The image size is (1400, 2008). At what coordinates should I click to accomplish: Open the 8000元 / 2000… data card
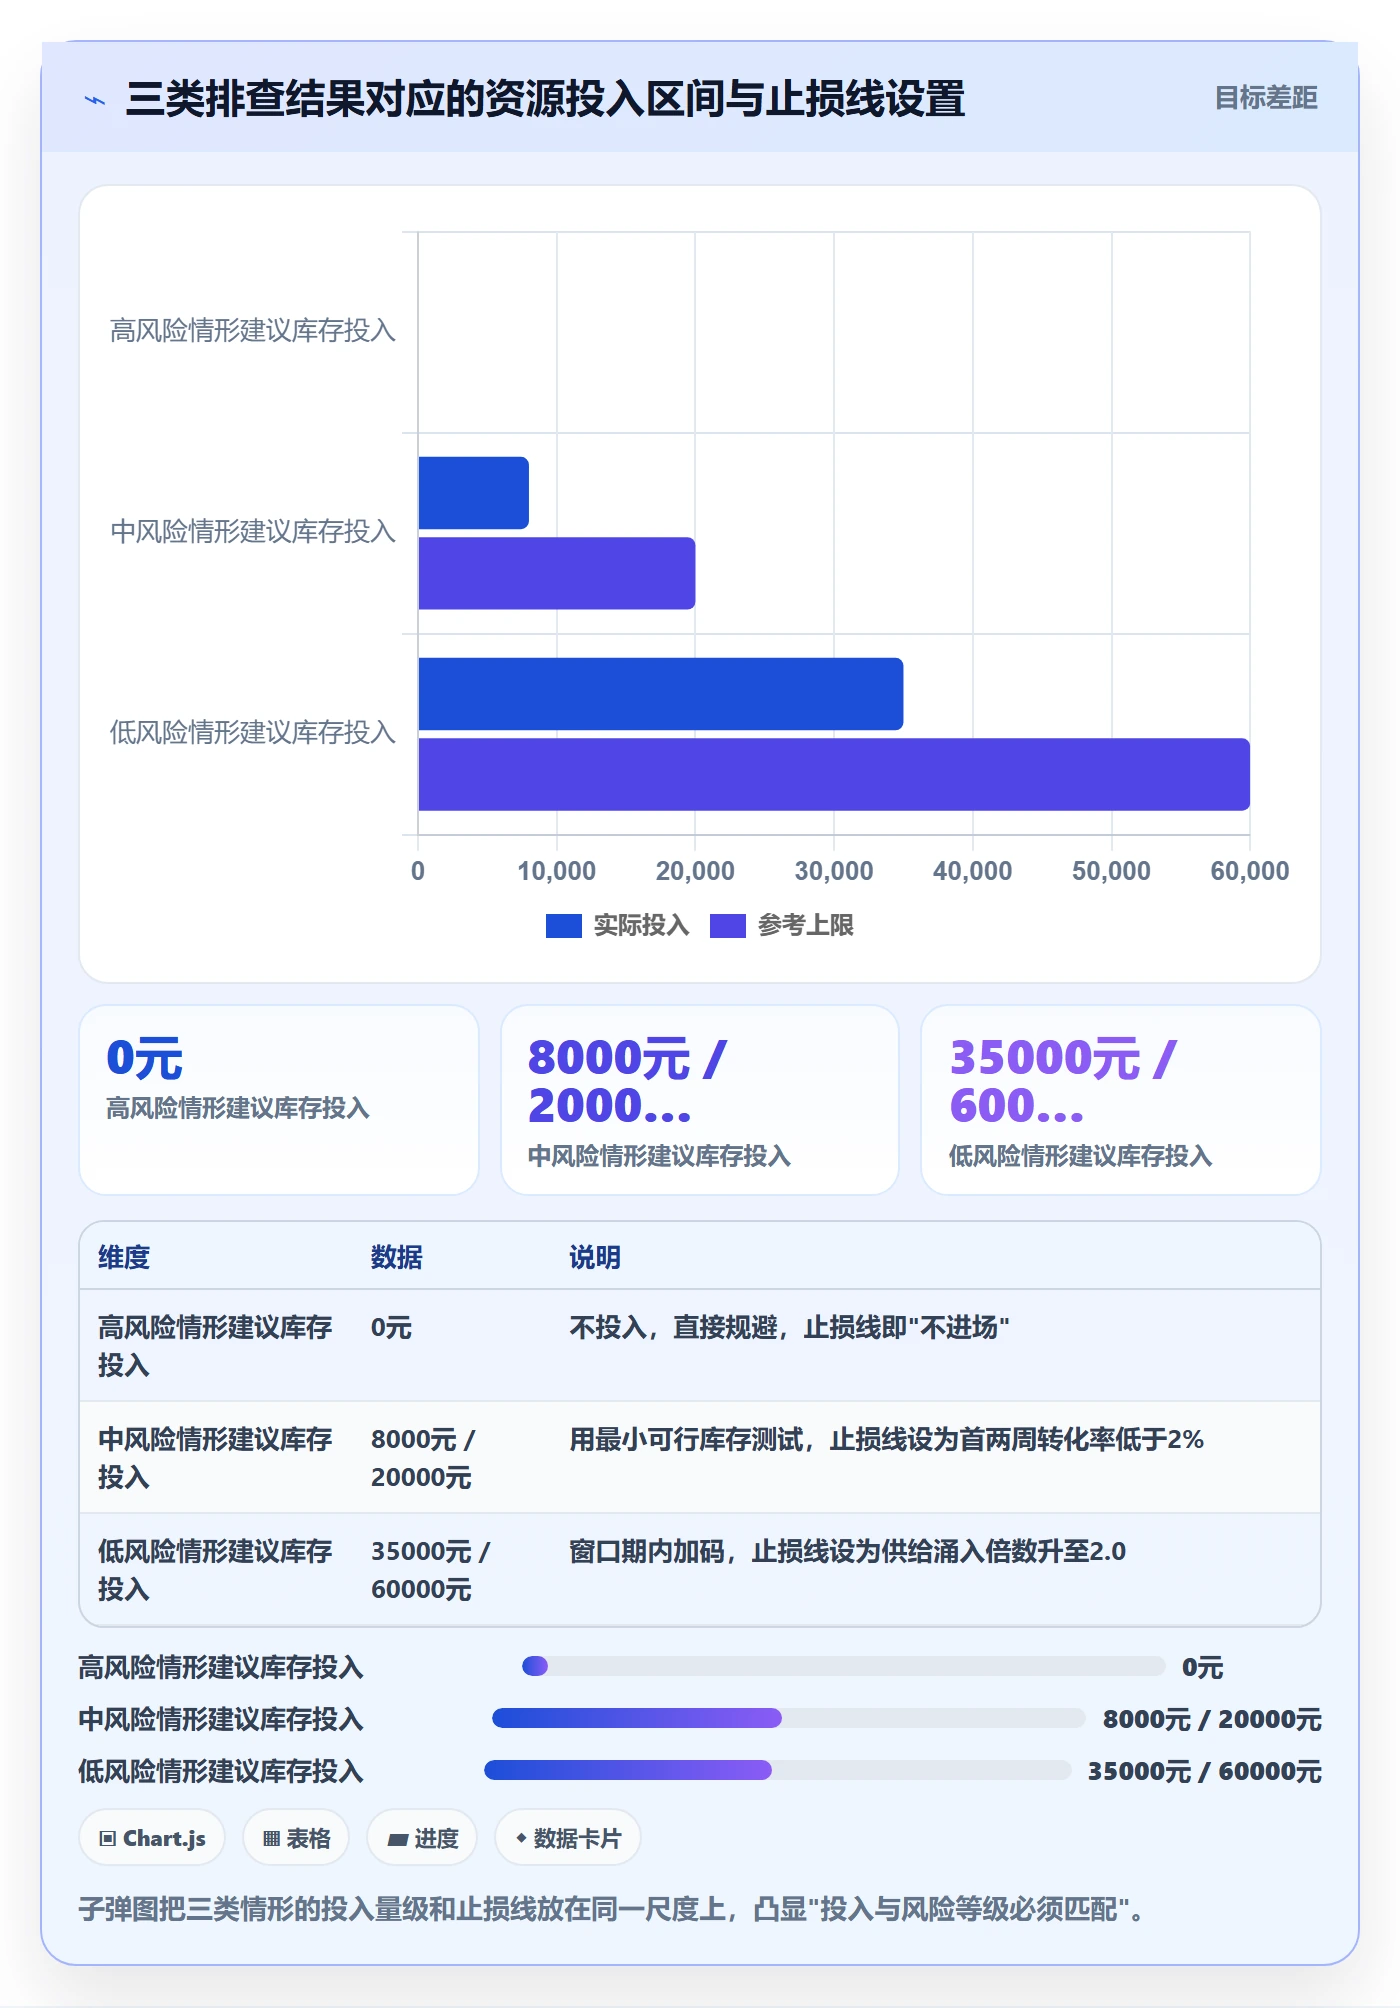click(x=700, y=1100)
